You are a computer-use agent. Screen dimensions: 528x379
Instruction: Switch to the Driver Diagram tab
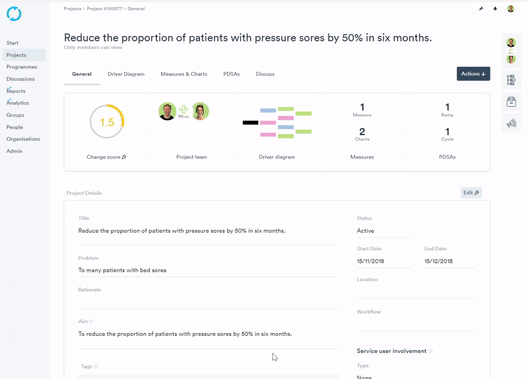[x=126, y=74]
